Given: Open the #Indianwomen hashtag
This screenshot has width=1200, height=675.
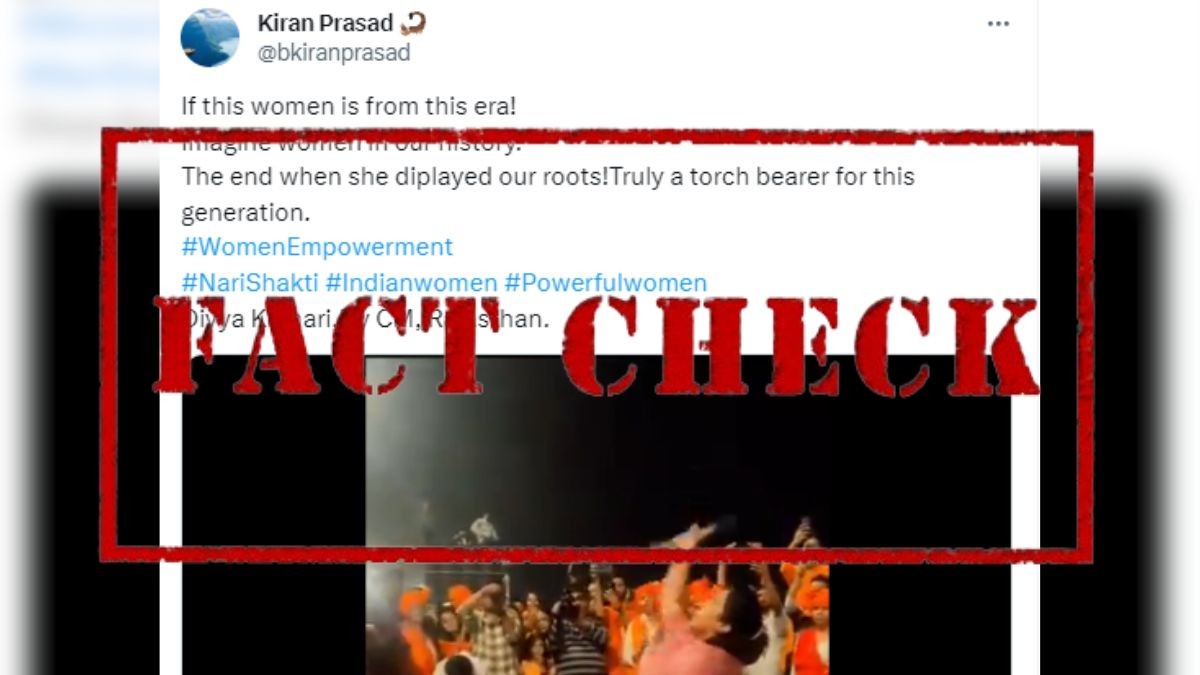Looking at the screenshot, I should click(x=411, y=283).
